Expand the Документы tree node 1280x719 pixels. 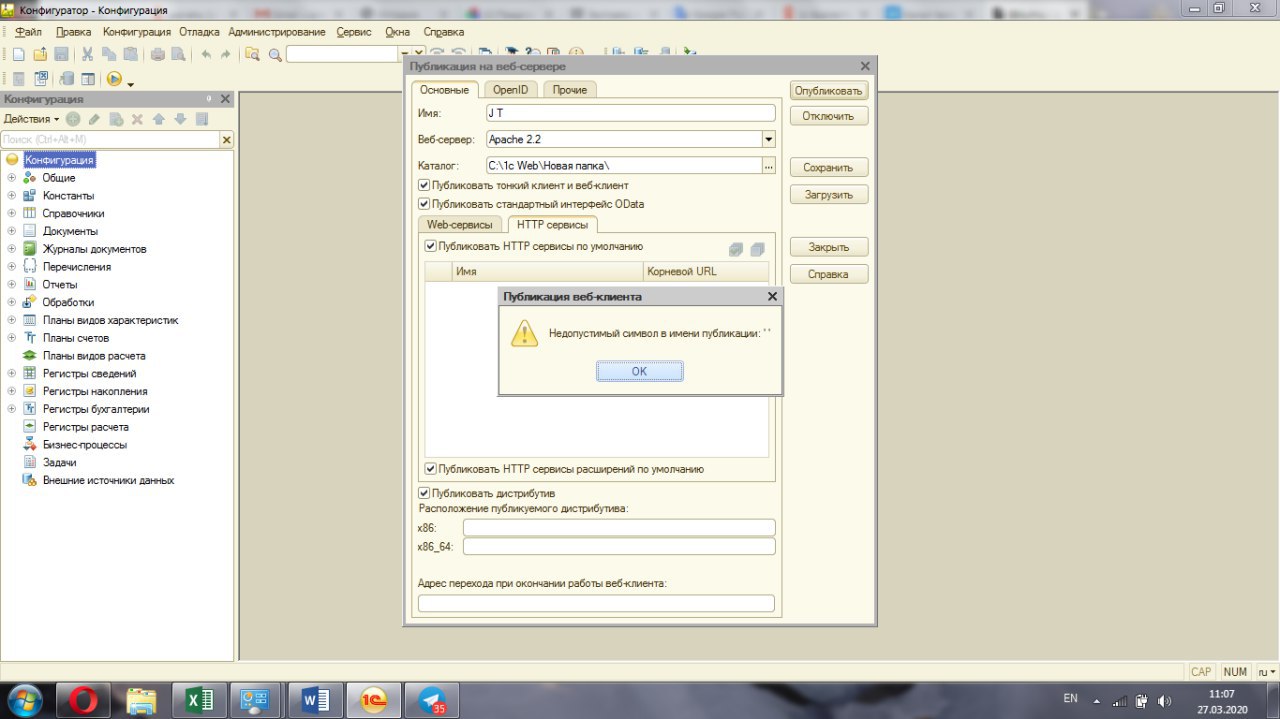[x=12, y=231]
